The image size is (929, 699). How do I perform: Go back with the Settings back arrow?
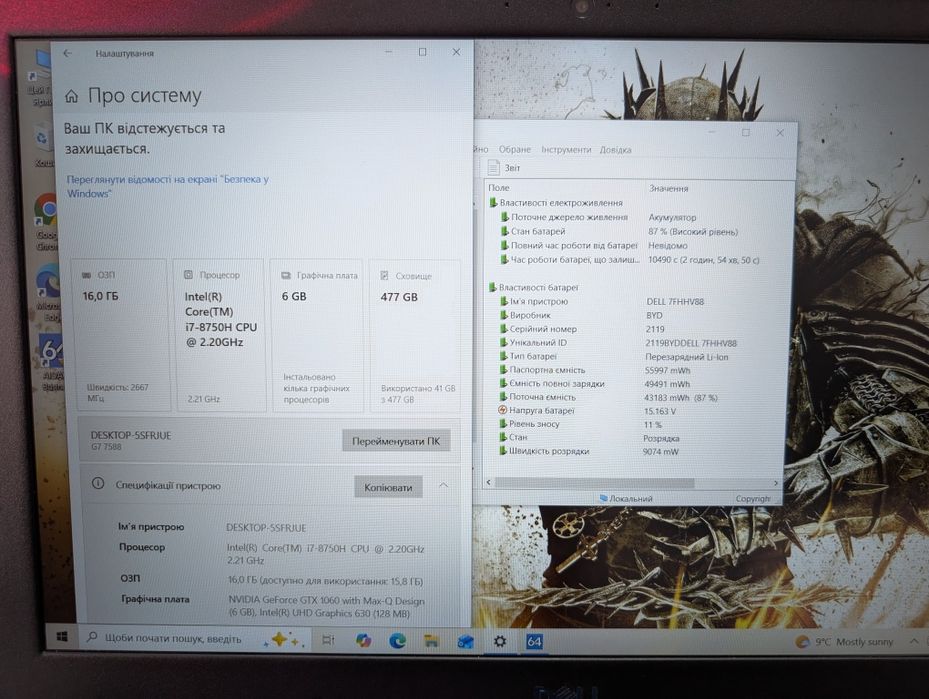(68, 53)
